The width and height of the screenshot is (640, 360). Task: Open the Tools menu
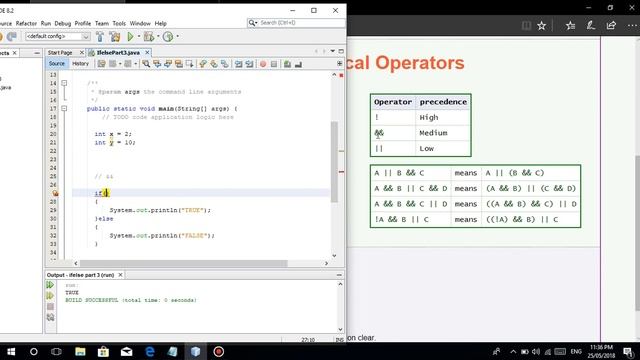(119, 23)
